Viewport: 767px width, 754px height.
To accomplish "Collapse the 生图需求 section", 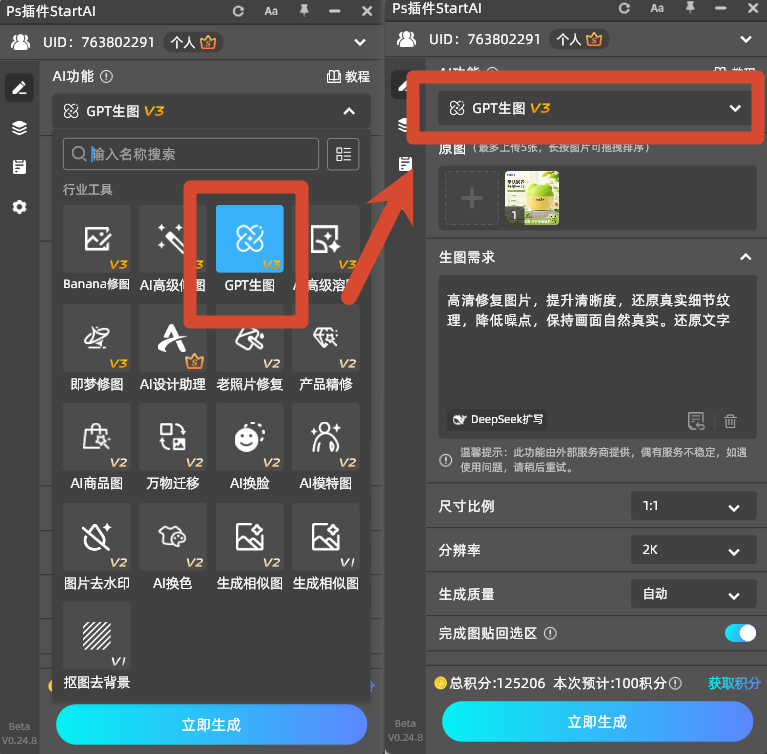I will [x=745, y=257].
